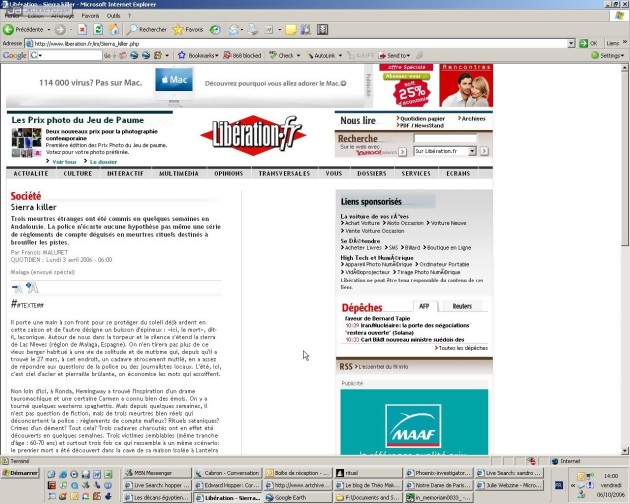Viewport: 630px width, 504px height.
Task: Open Back button history dropdown arrow
Action: click(49, 30)
